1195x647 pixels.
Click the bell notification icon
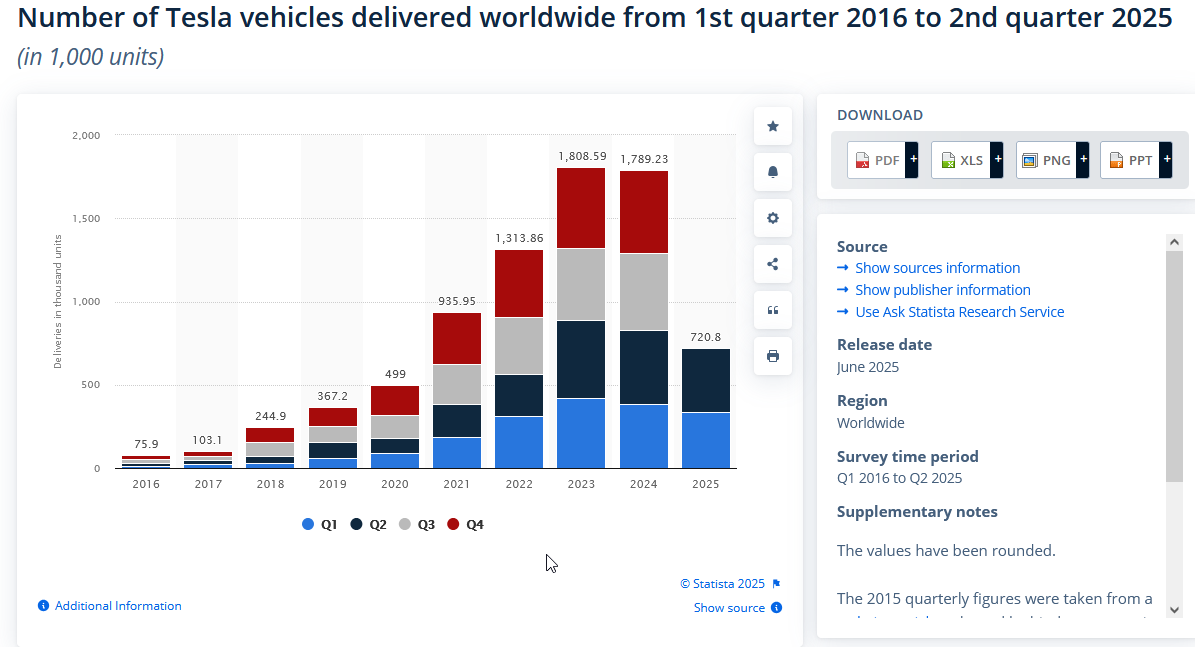pos(773,172)
